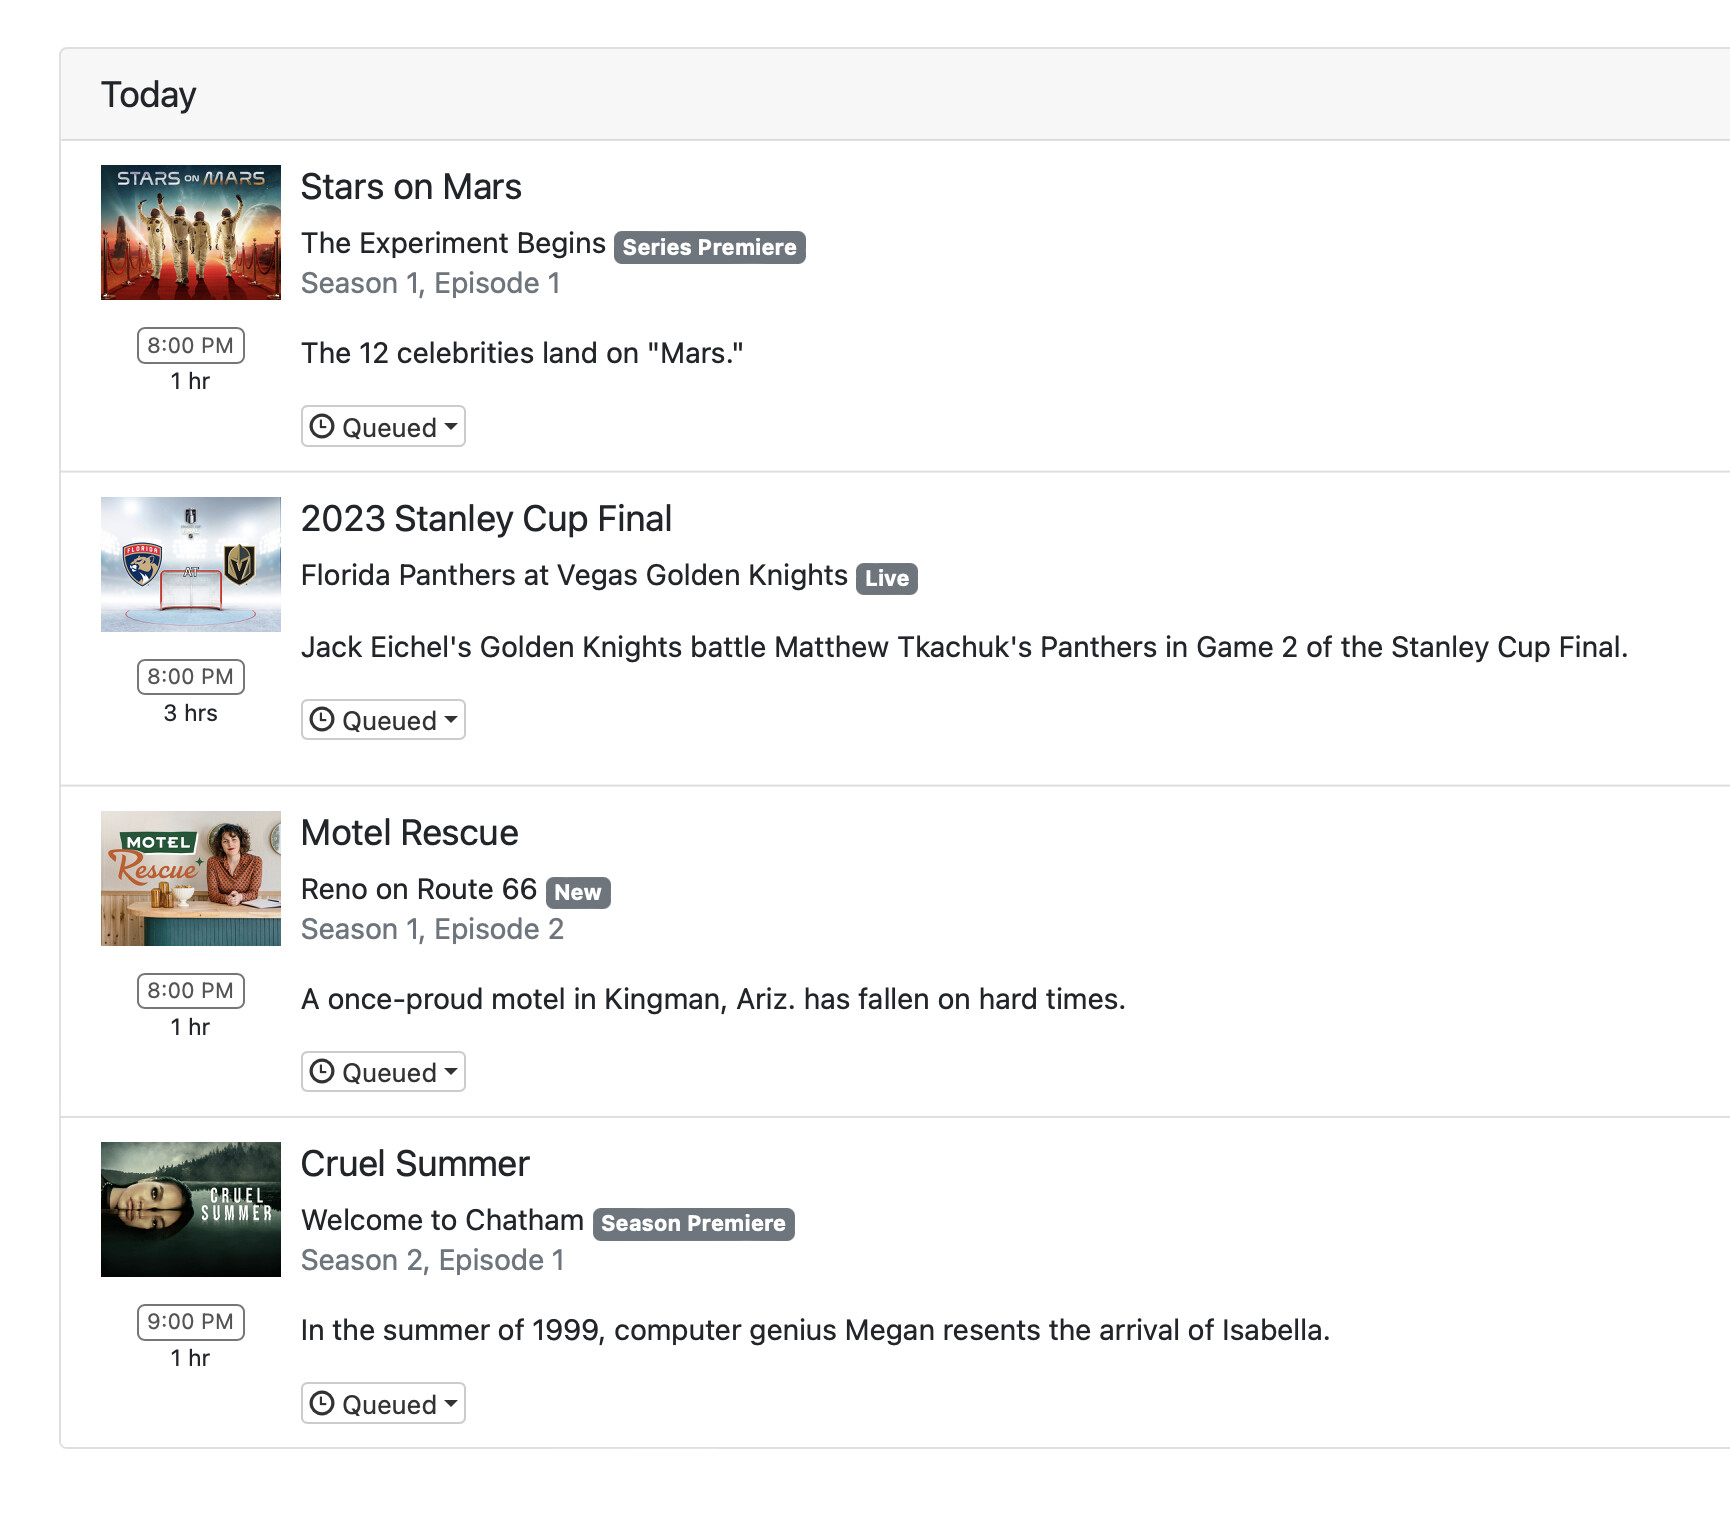Viewport: 1730px width, 1516px height.
Task: Open Stars on Mars Queued dropdown
Action: [x=383, y=427]
